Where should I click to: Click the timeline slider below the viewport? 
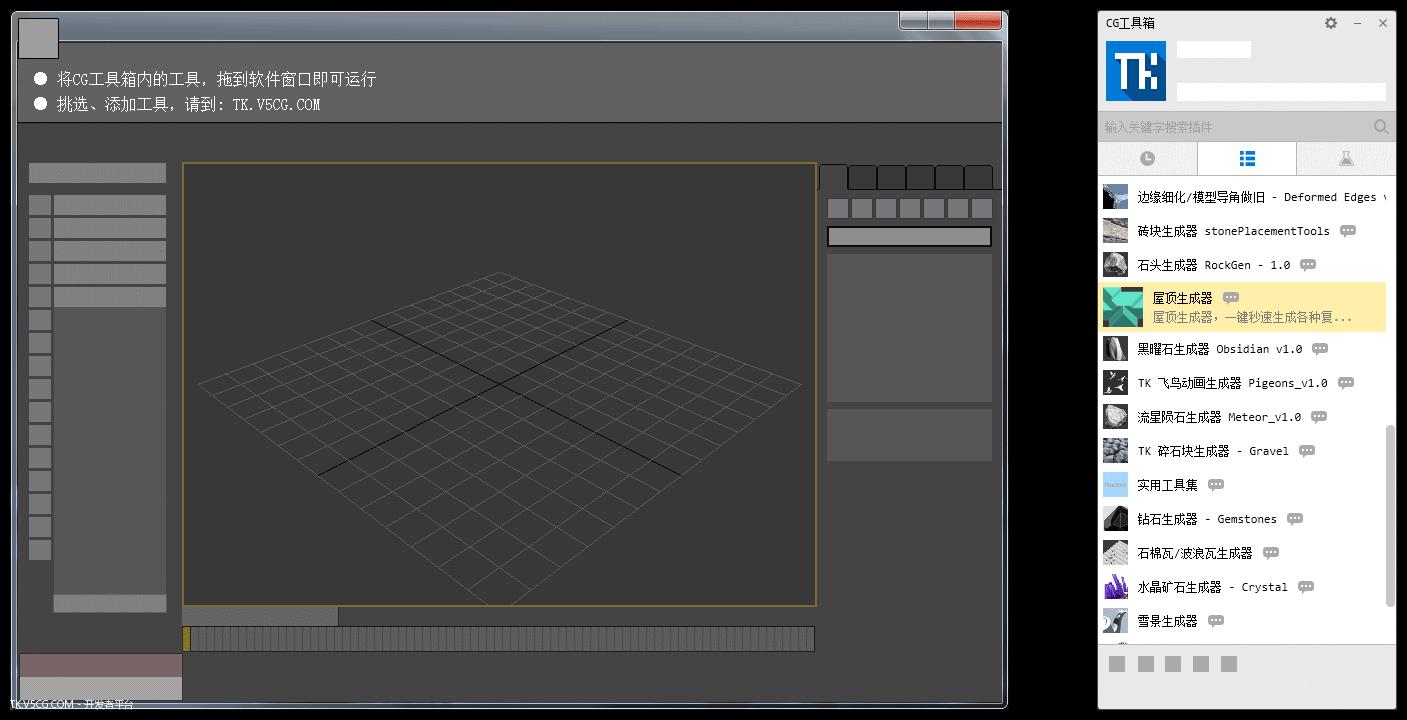pos(498,640)
